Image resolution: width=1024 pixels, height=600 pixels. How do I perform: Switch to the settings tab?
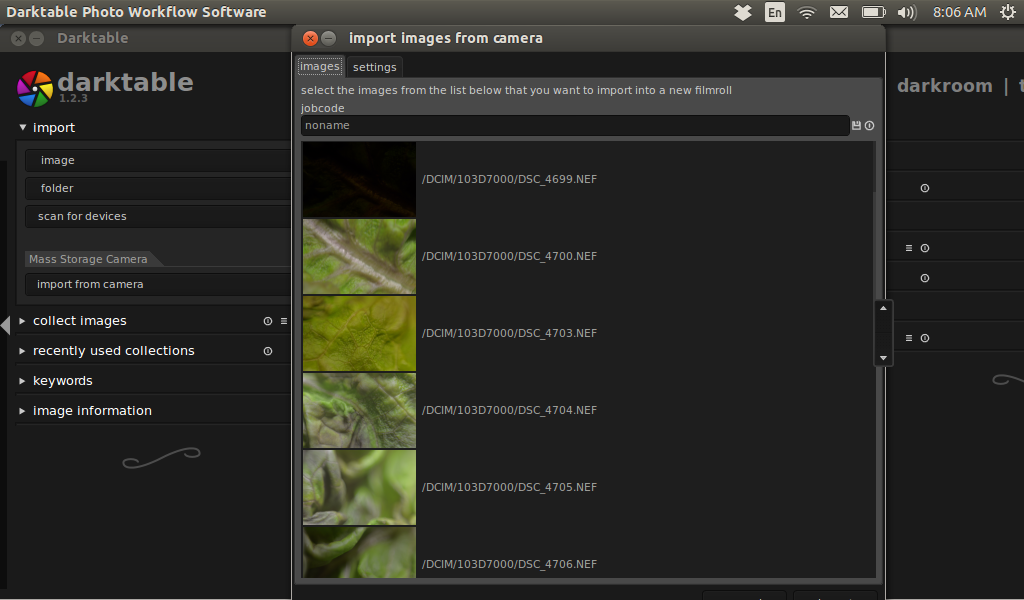tap(375, 67)
